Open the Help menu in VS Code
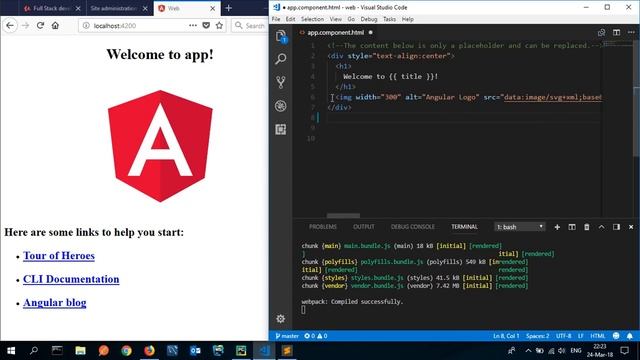This screenshot has height=360, width=640. coord(407,19)
